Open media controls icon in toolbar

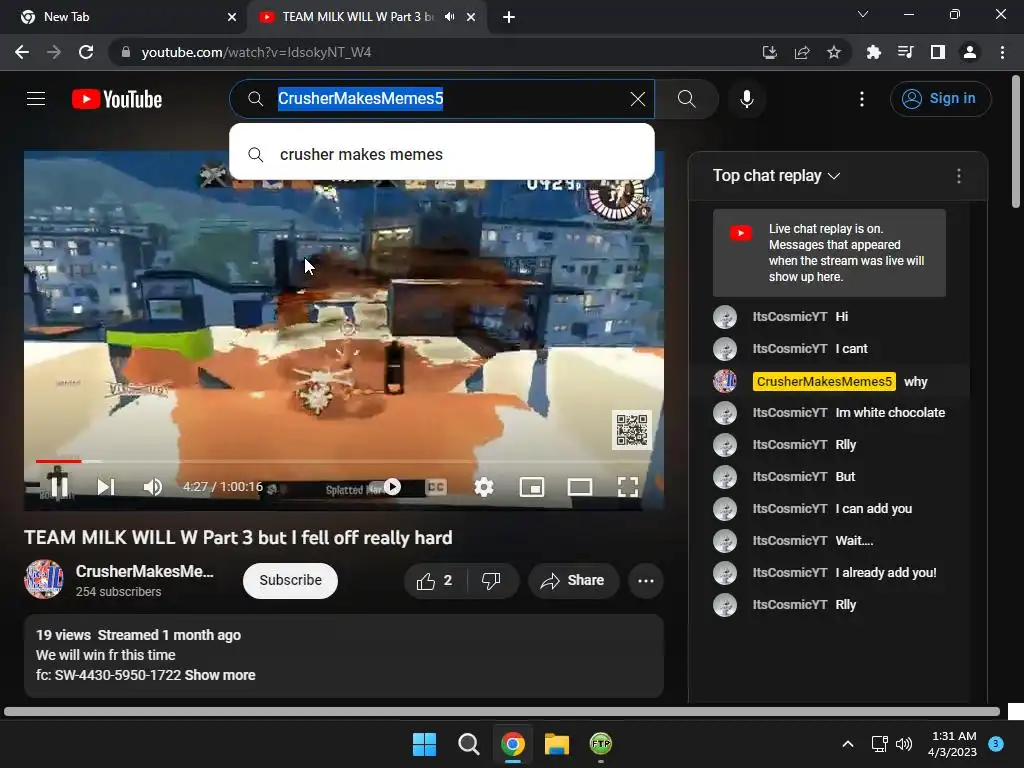[905, 52]
